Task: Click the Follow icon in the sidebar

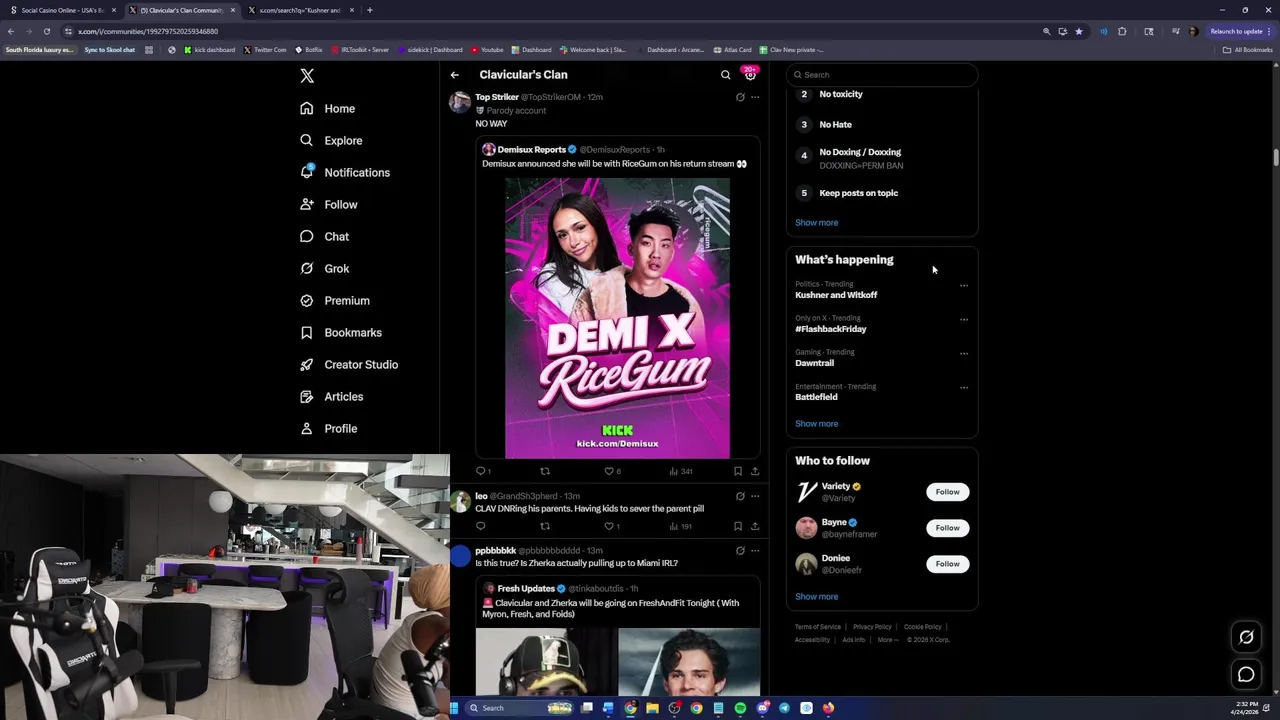Action: [x=307, y=204]
